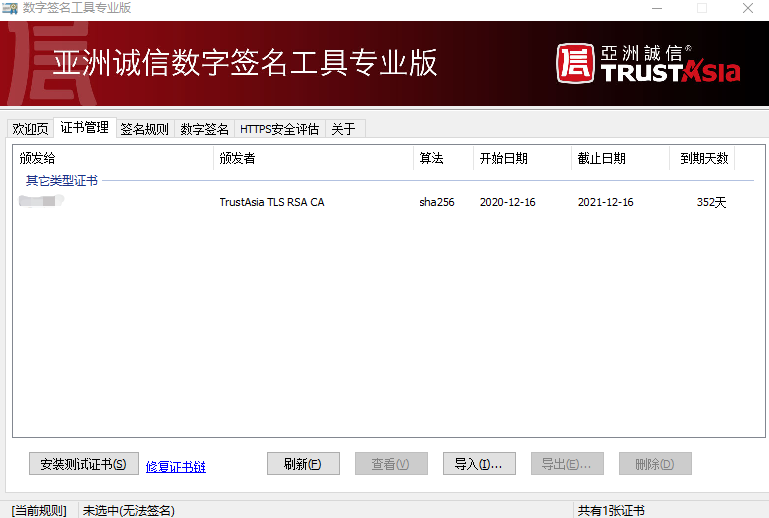Select the TrustAsia TLS RSA CA certificate row
769x518 pixels.
tap(373, 202)
